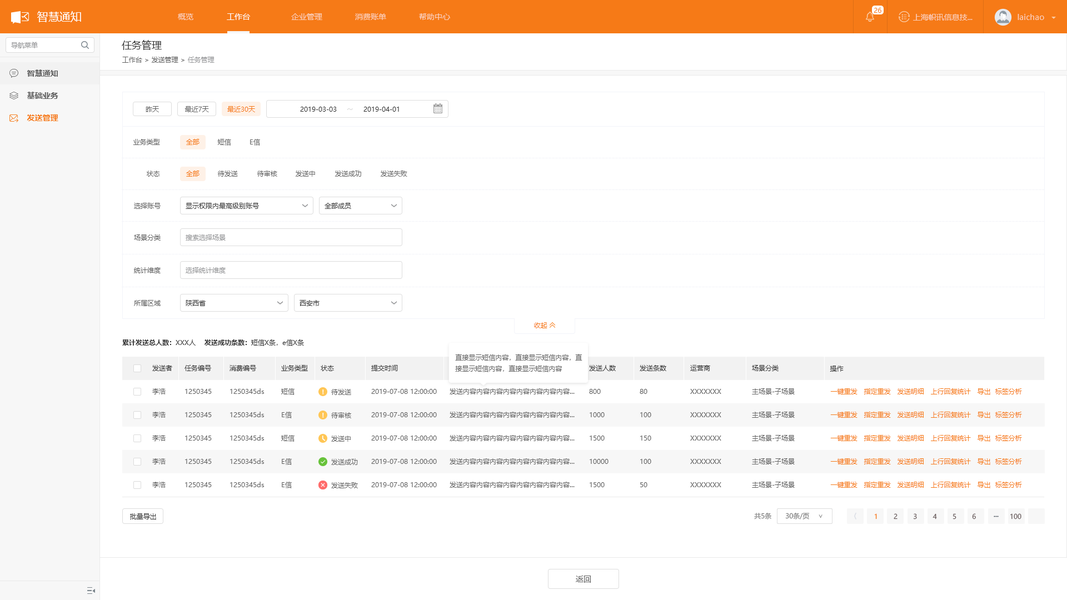1067x600 pixels.
Task: Check the row with 发送成功 status
Action: tap(137, 462)
